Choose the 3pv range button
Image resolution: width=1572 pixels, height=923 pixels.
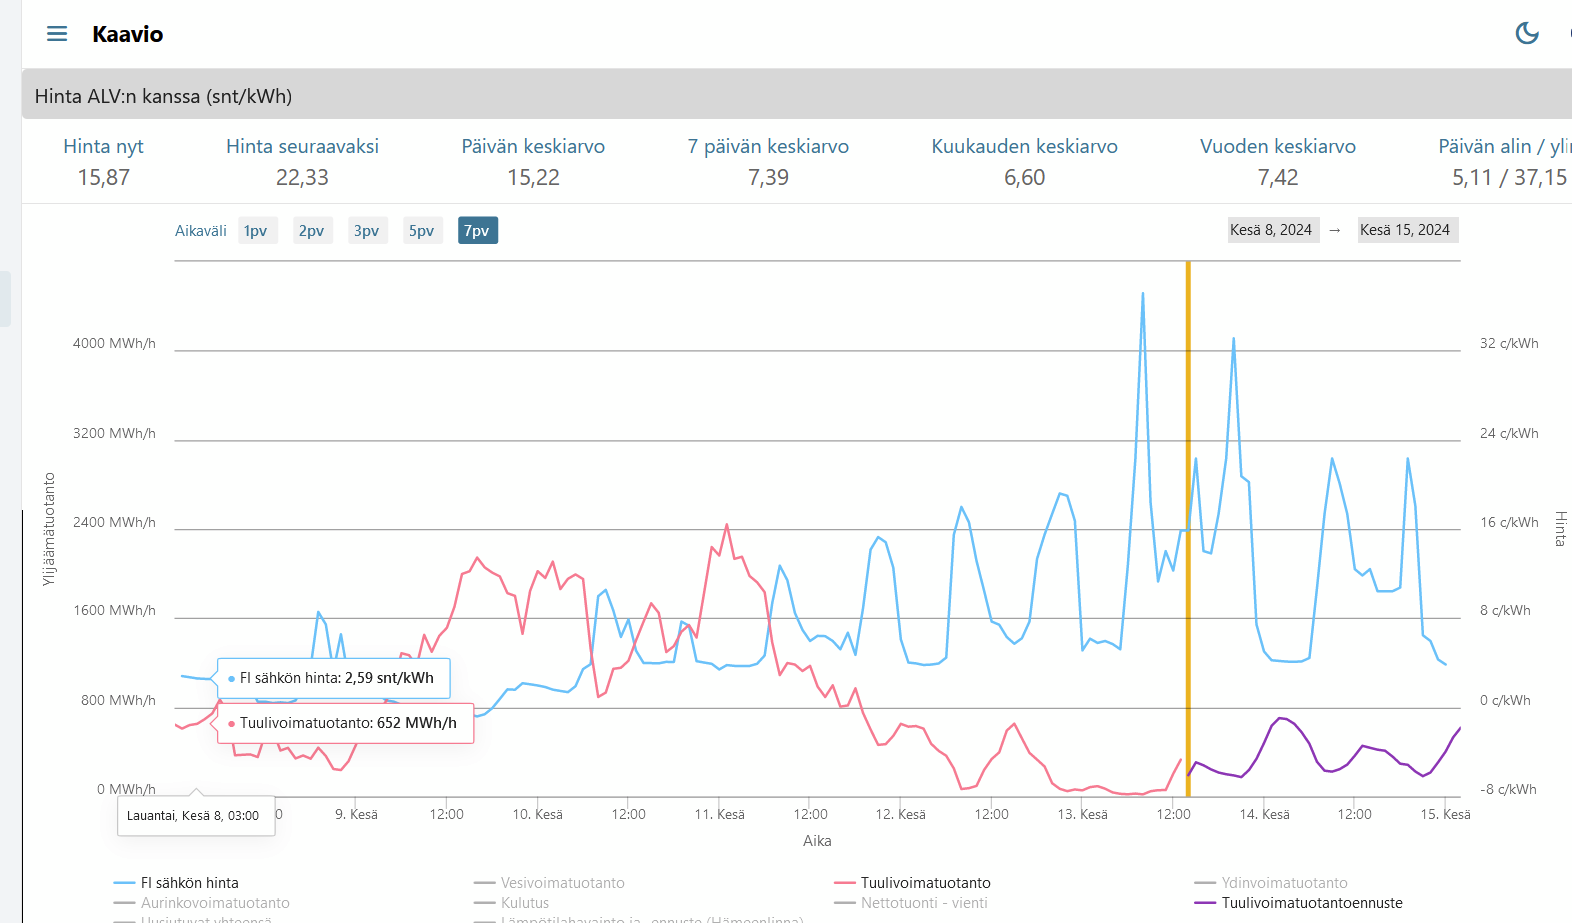tap(366, 231)
